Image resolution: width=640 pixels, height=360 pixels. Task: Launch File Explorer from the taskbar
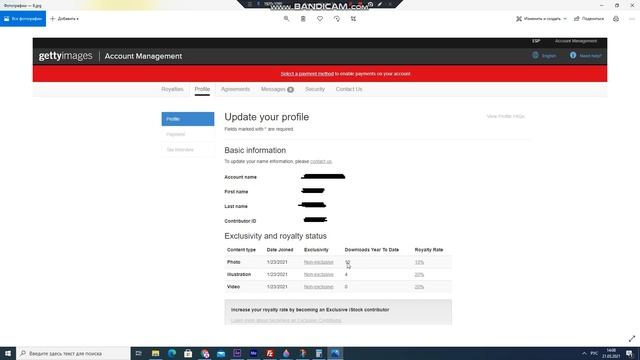point(156,353)
